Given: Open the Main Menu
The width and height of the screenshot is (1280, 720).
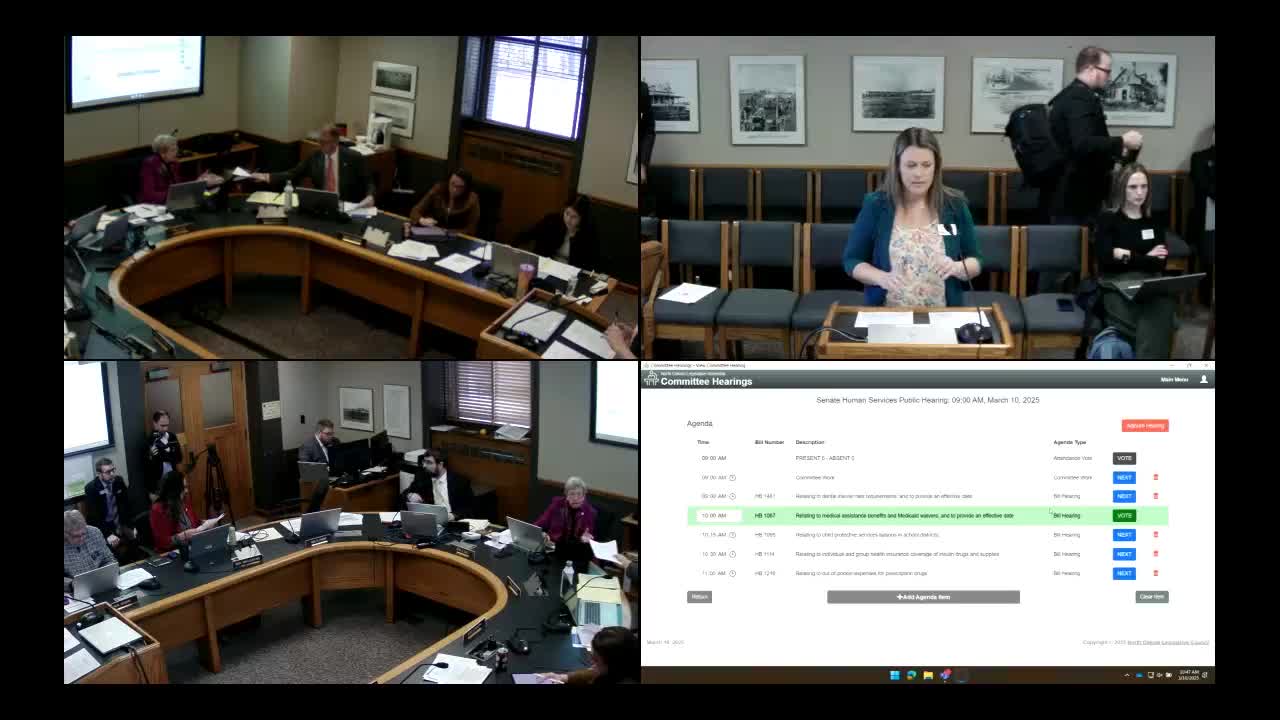Looking at the screenshot, I should 1174,380.
